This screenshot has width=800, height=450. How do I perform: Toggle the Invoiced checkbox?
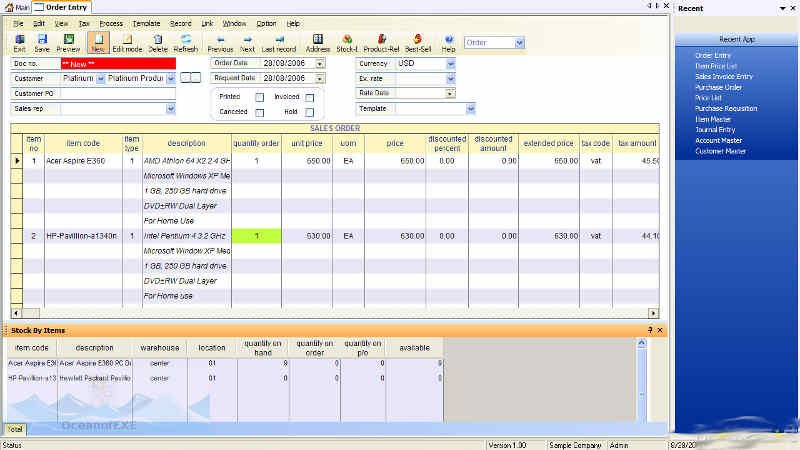[x=309, y=97]
